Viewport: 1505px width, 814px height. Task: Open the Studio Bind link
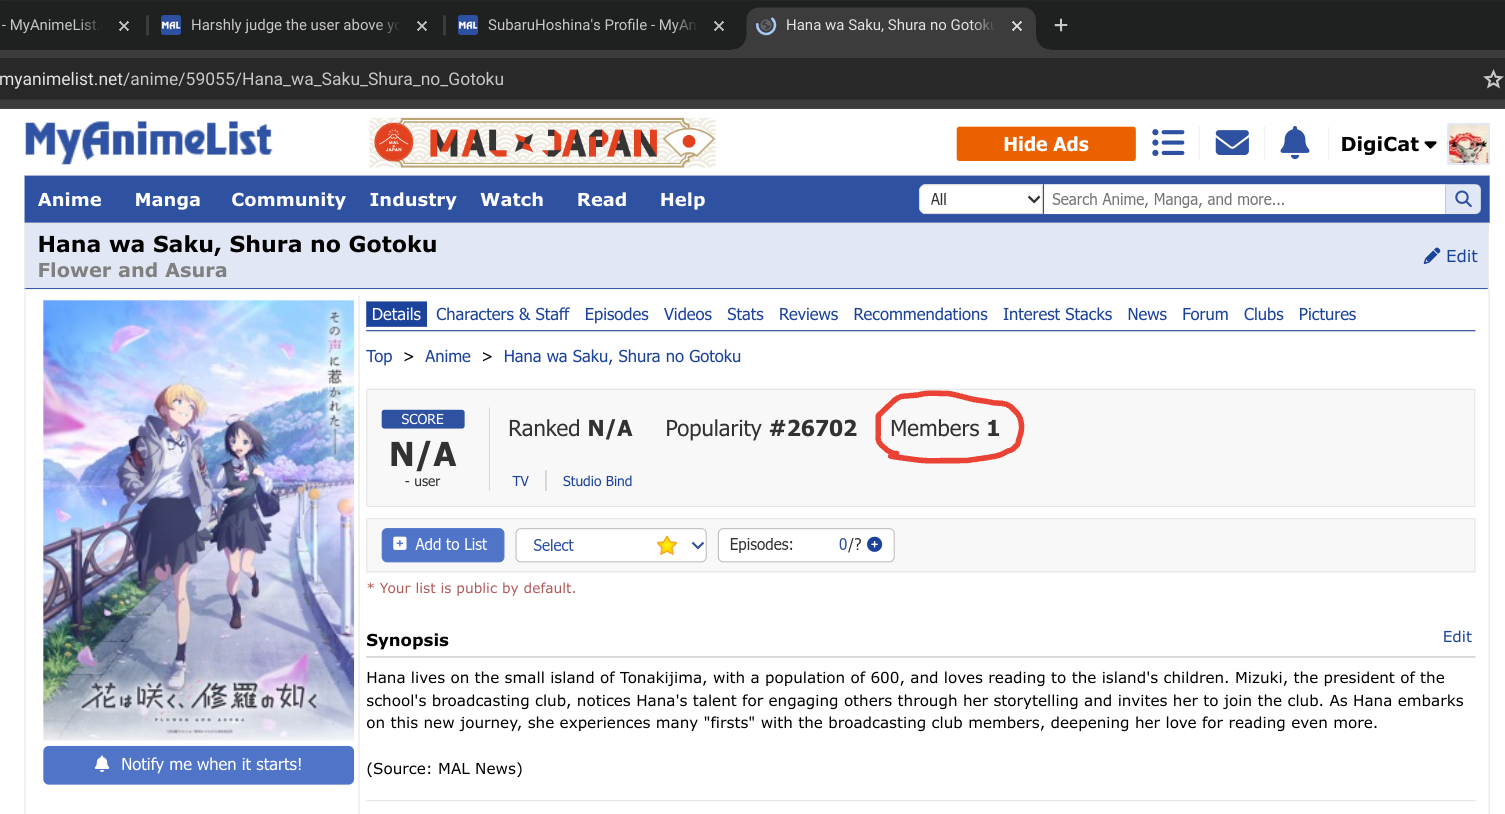pos(597,481)
